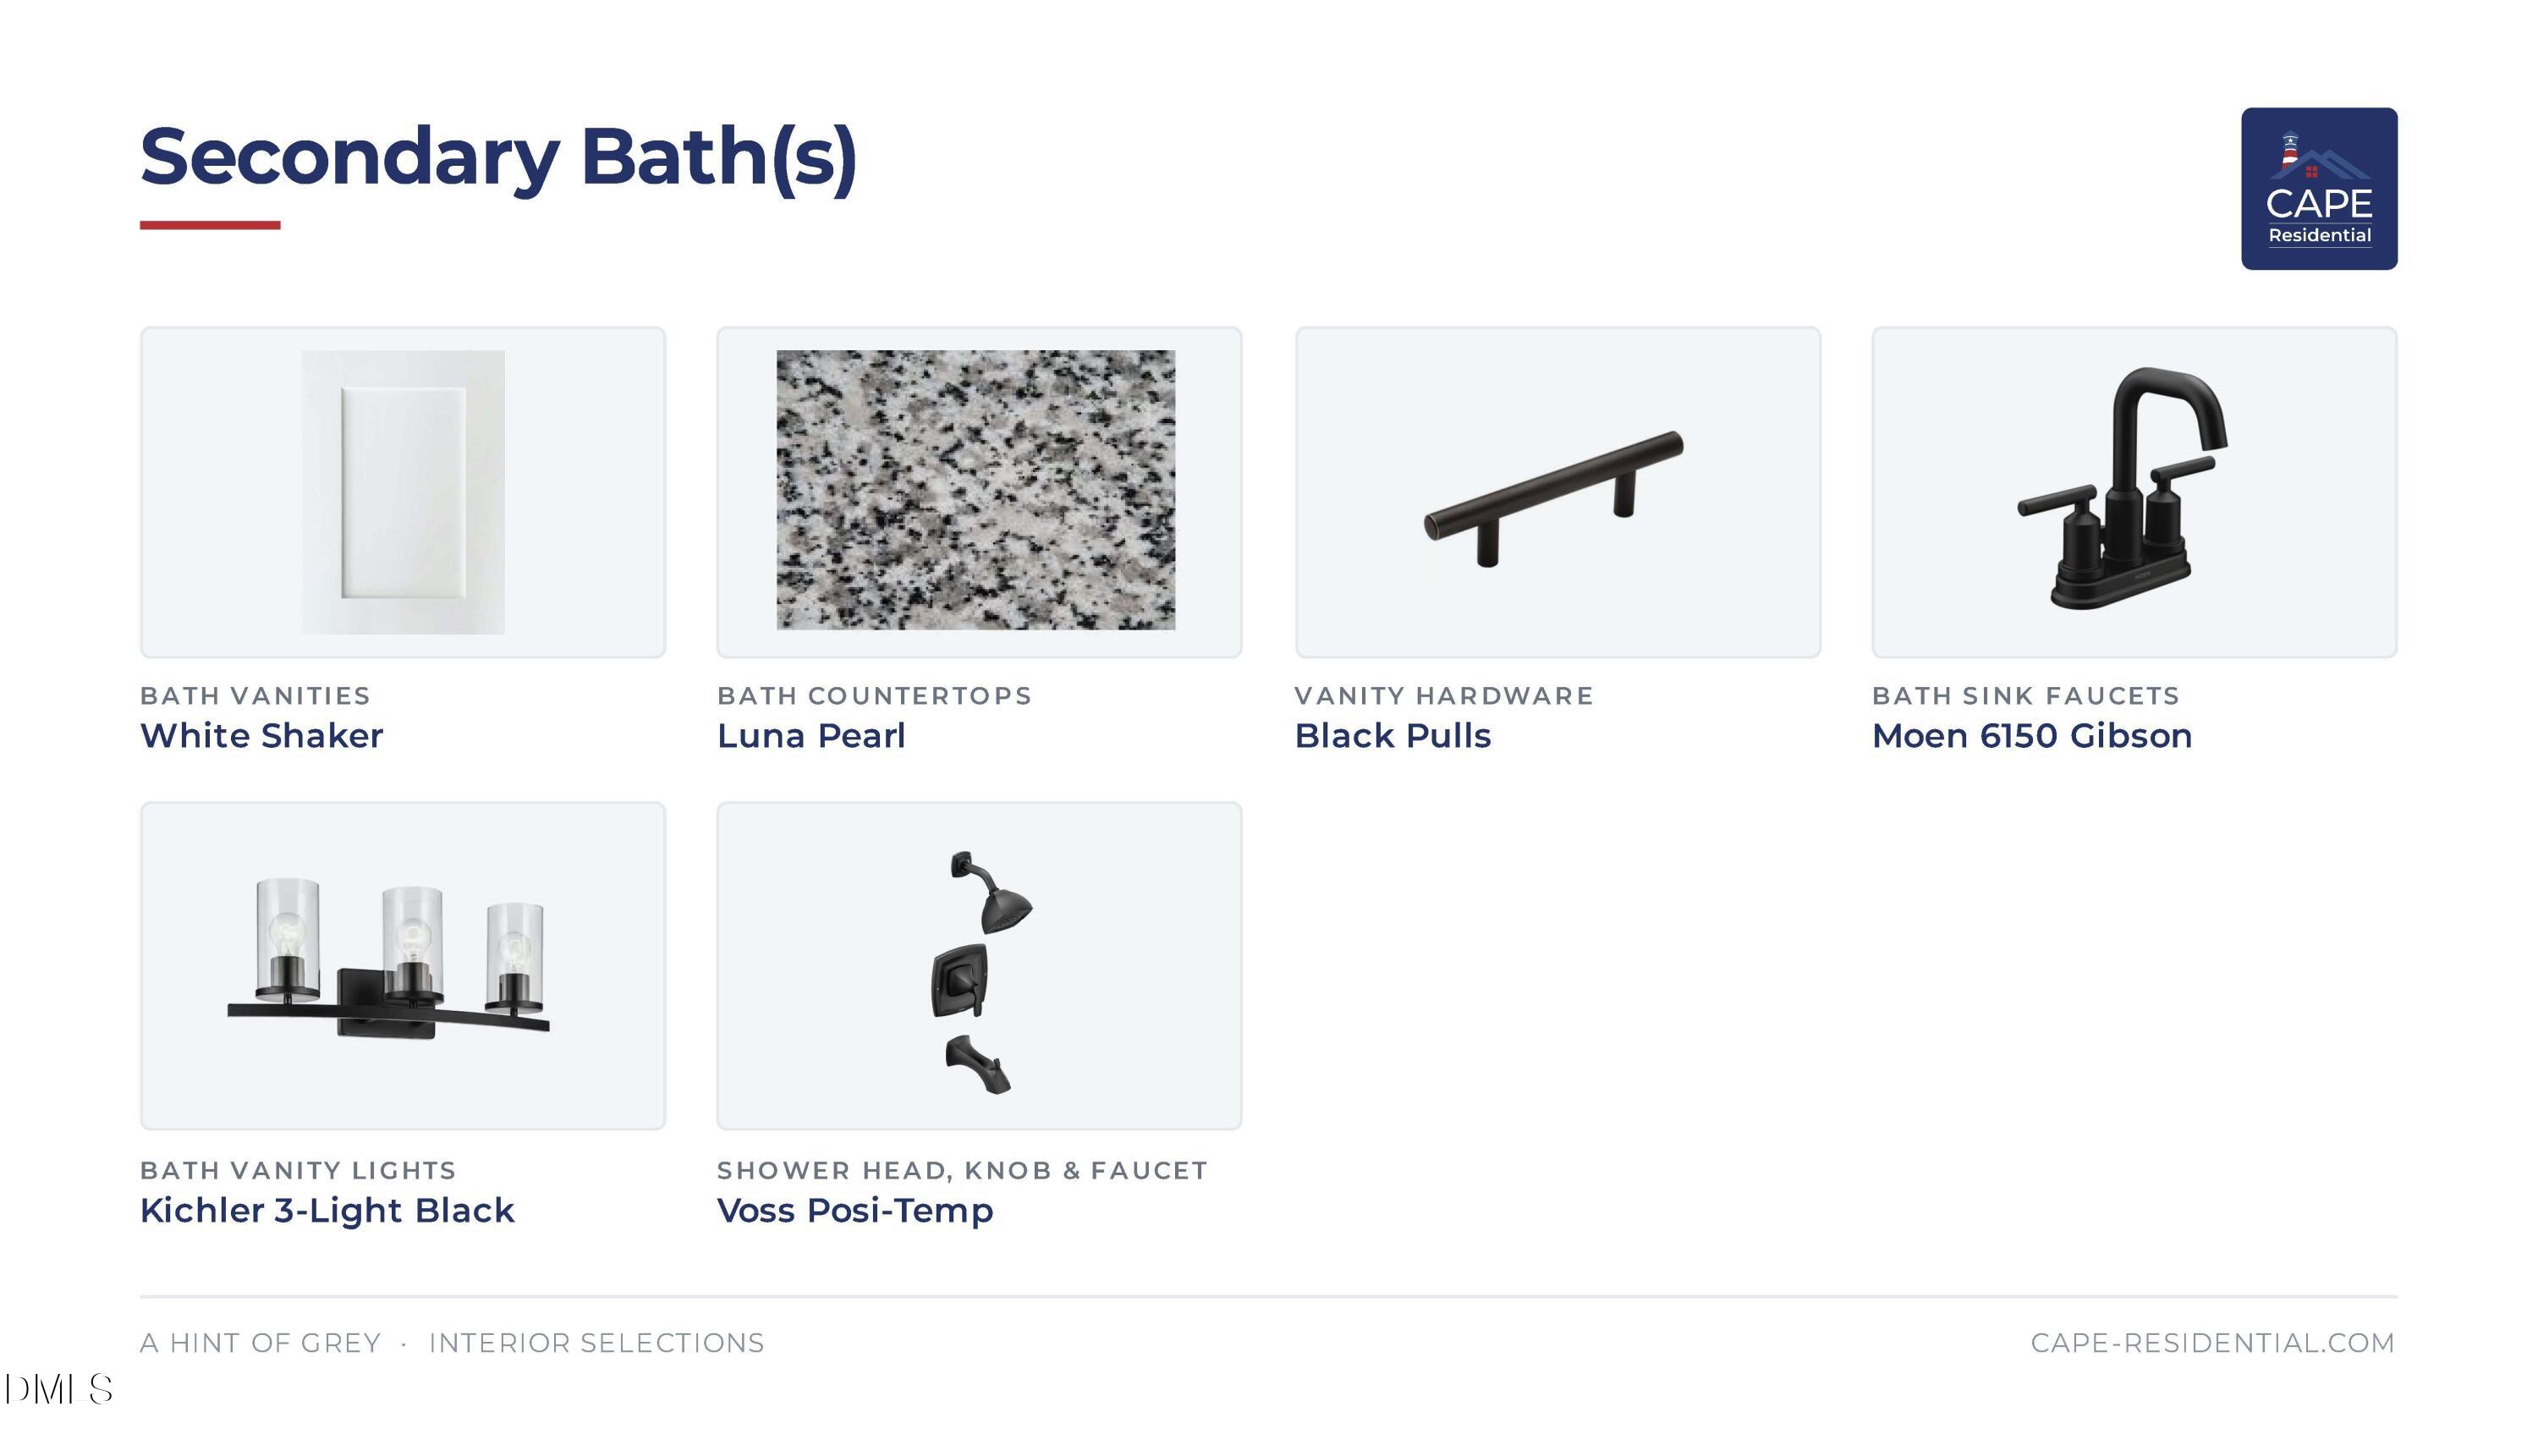Screen dimensions: 2538x1456
Task: Click the Cape Residential logo
Action: 2318,189
